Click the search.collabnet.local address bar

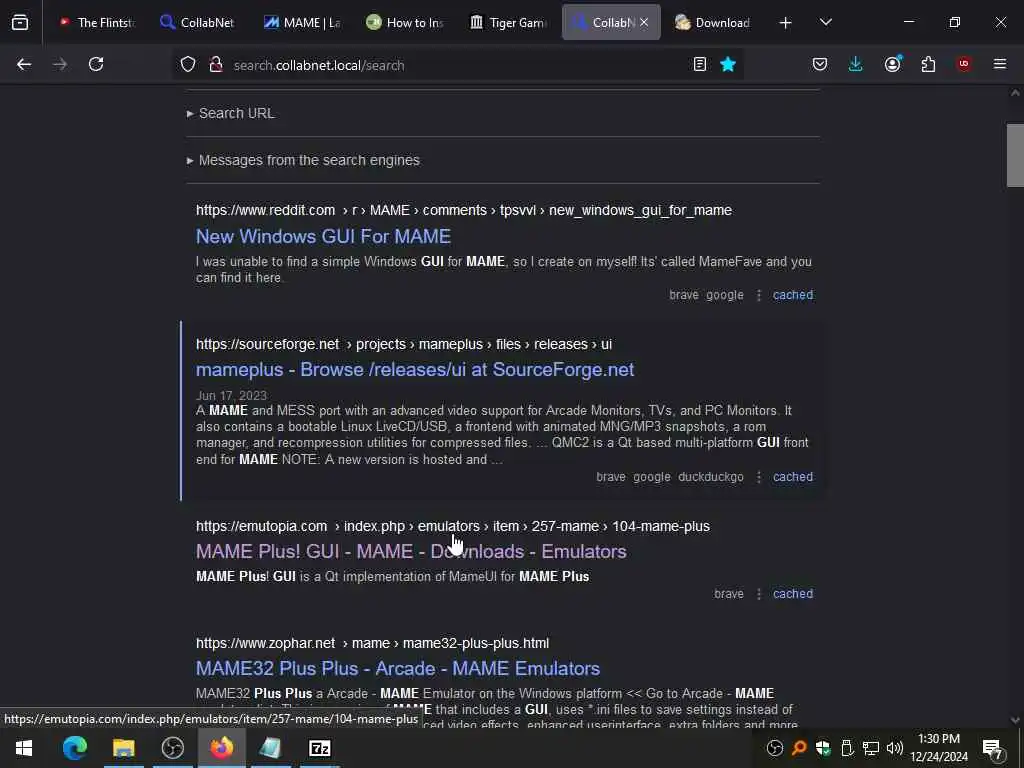[457, 65]
